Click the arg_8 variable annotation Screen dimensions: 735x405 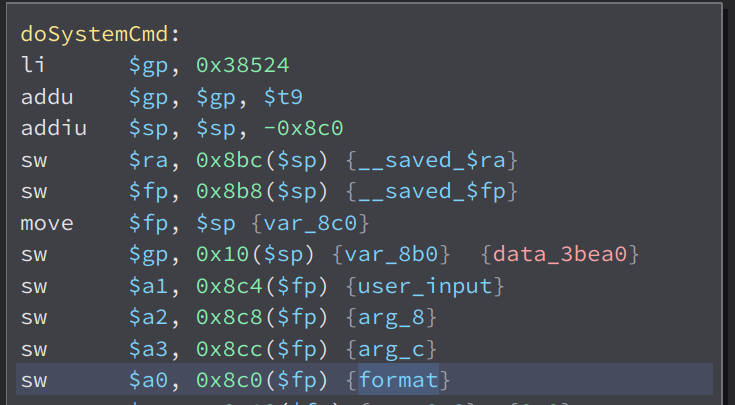coord(391,317)
